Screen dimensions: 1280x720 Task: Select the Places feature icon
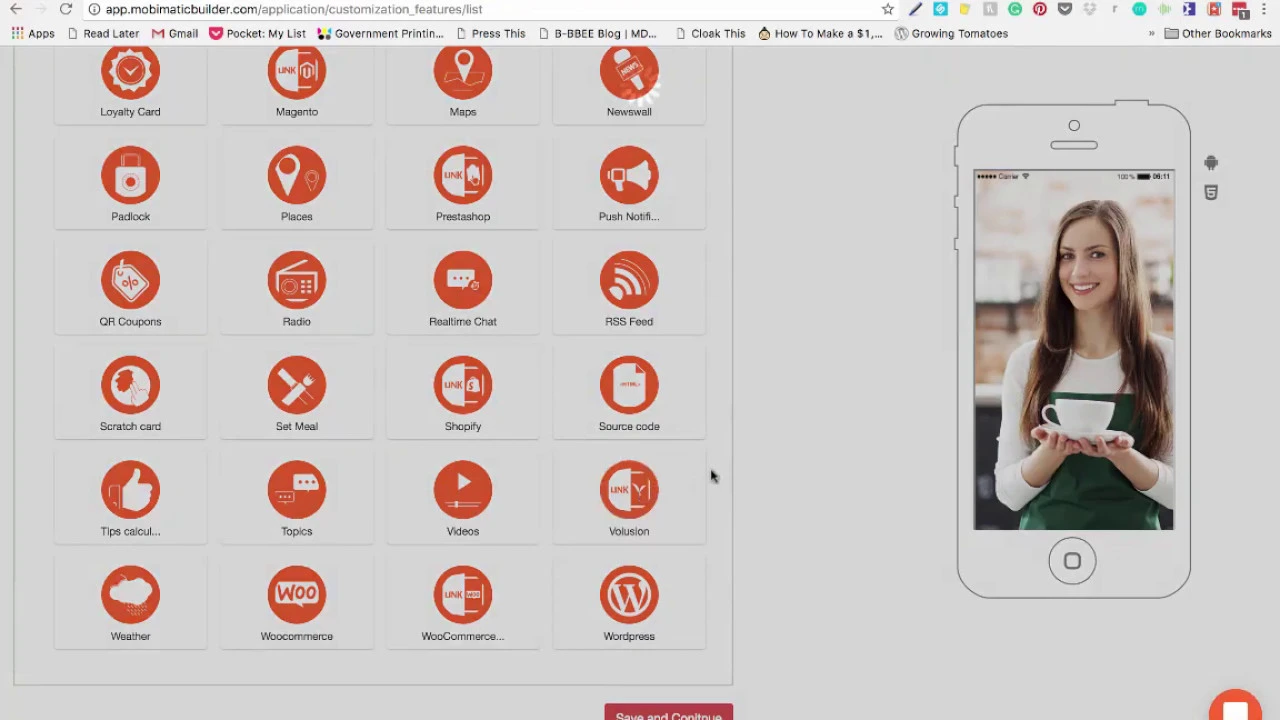tap(297, 176)
